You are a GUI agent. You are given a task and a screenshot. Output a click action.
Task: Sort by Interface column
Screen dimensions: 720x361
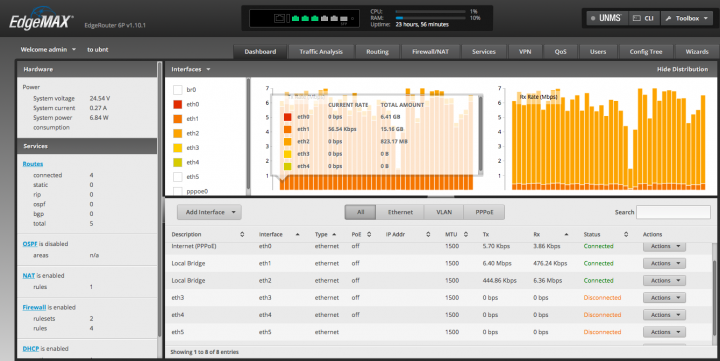279,234
